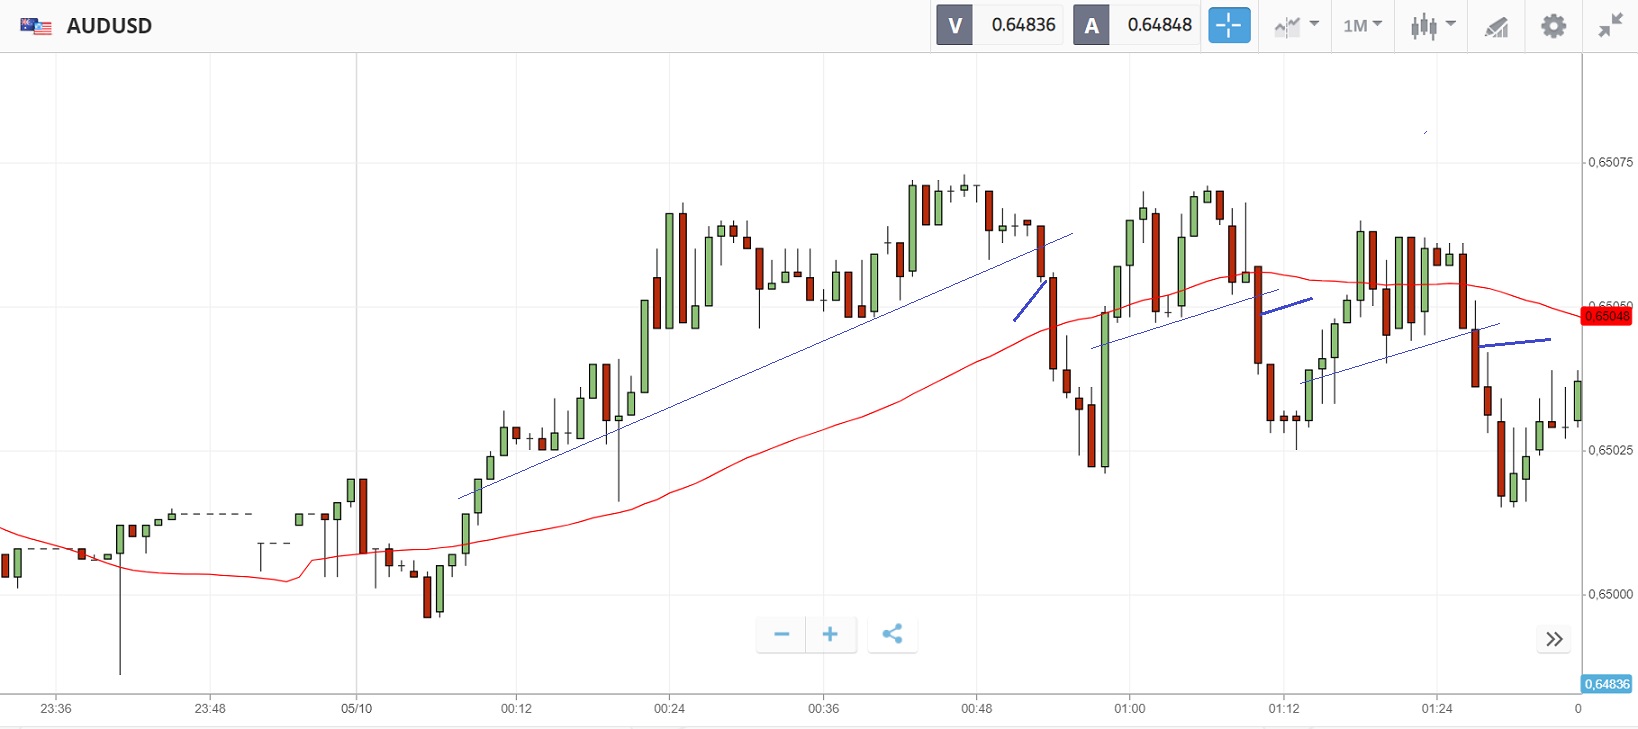1638x729 pixels.
Task: Click the AUDUSD flag icon
Action: point(36,26)
